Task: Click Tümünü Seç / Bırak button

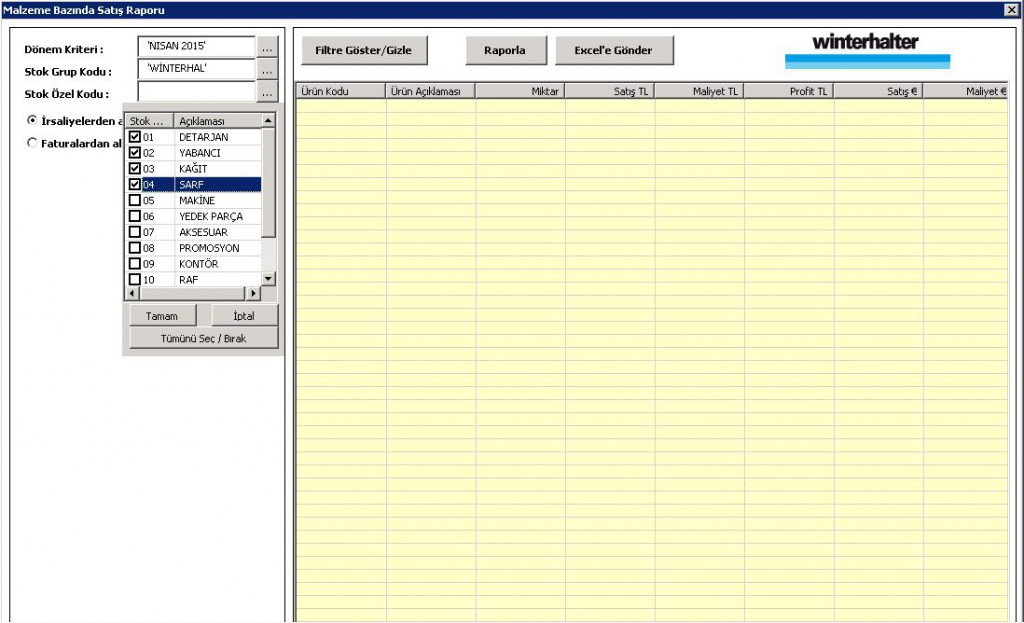Action: pos(204,338)
